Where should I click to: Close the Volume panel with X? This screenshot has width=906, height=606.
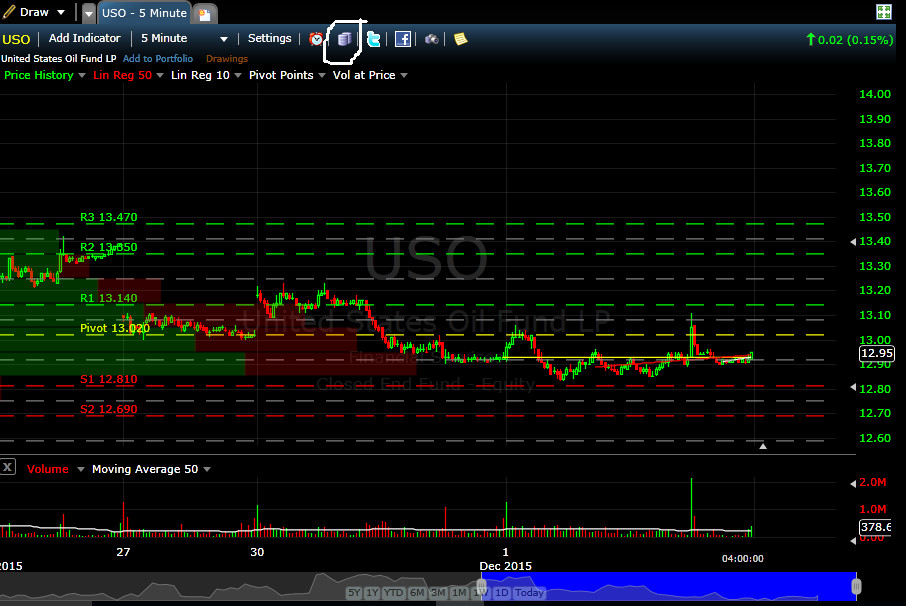(8, 467)
